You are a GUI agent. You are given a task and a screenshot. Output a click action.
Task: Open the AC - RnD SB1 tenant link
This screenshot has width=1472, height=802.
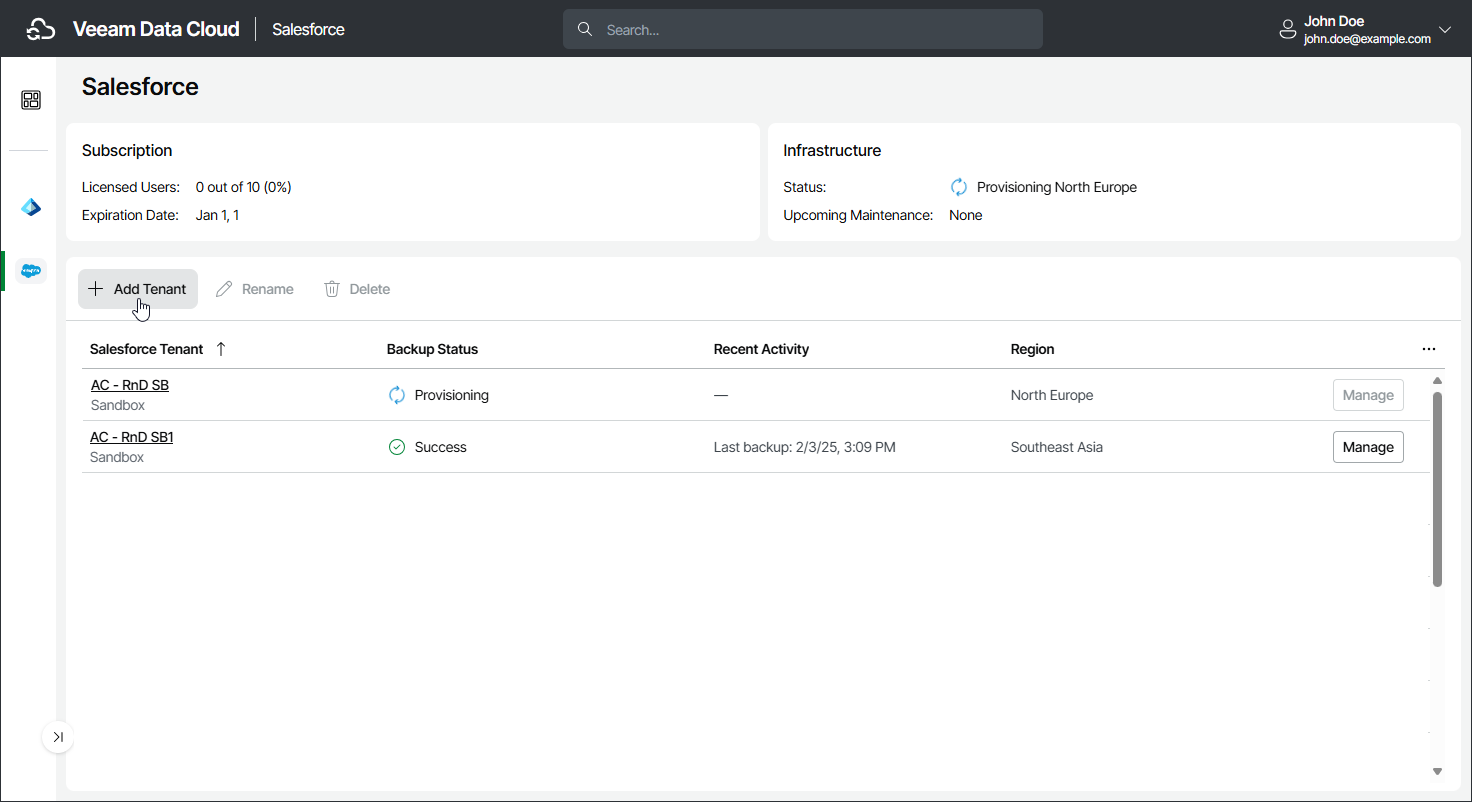click(132, 437)
